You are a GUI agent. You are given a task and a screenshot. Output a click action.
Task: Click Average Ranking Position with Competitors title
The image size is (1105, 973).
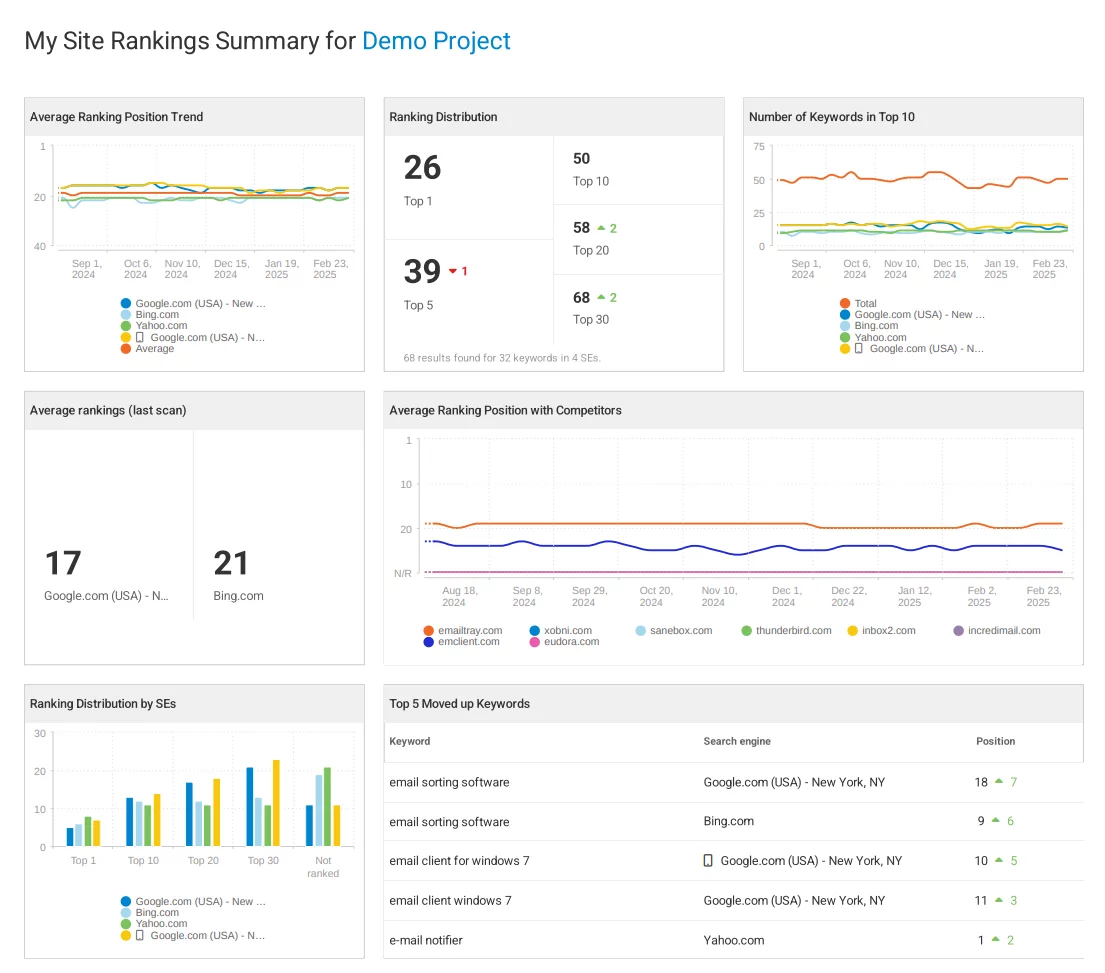505,410
